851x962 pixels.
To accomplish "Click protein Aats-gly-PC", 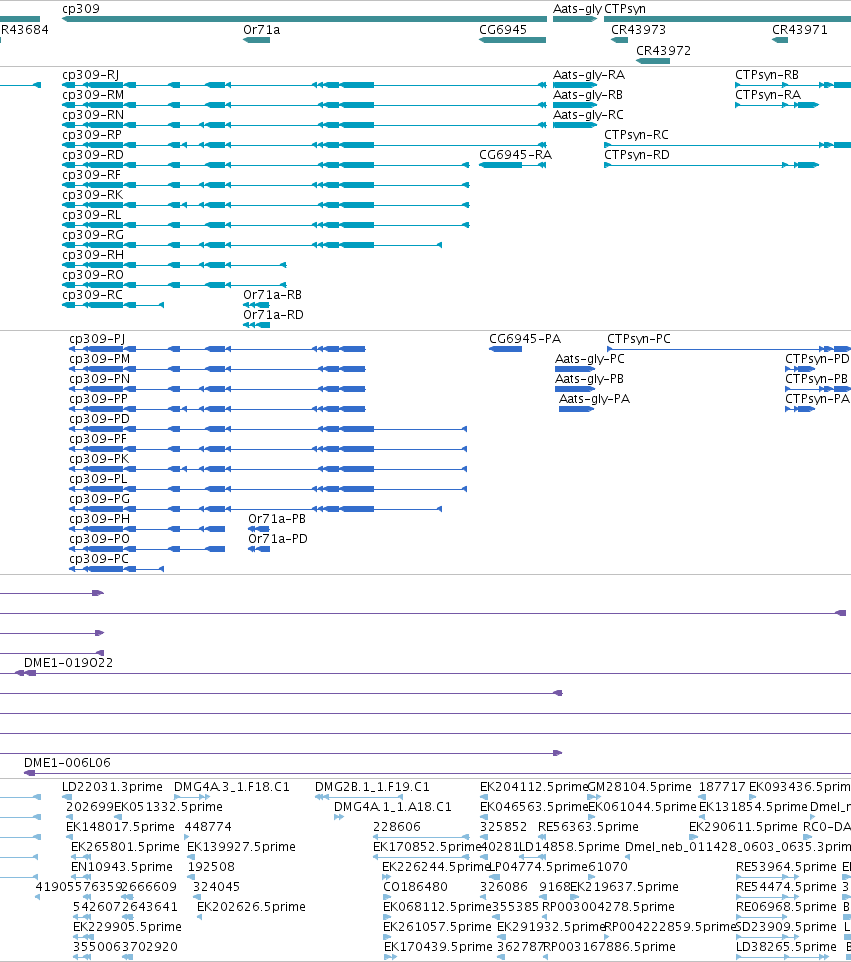I will (x=575, y=369).
